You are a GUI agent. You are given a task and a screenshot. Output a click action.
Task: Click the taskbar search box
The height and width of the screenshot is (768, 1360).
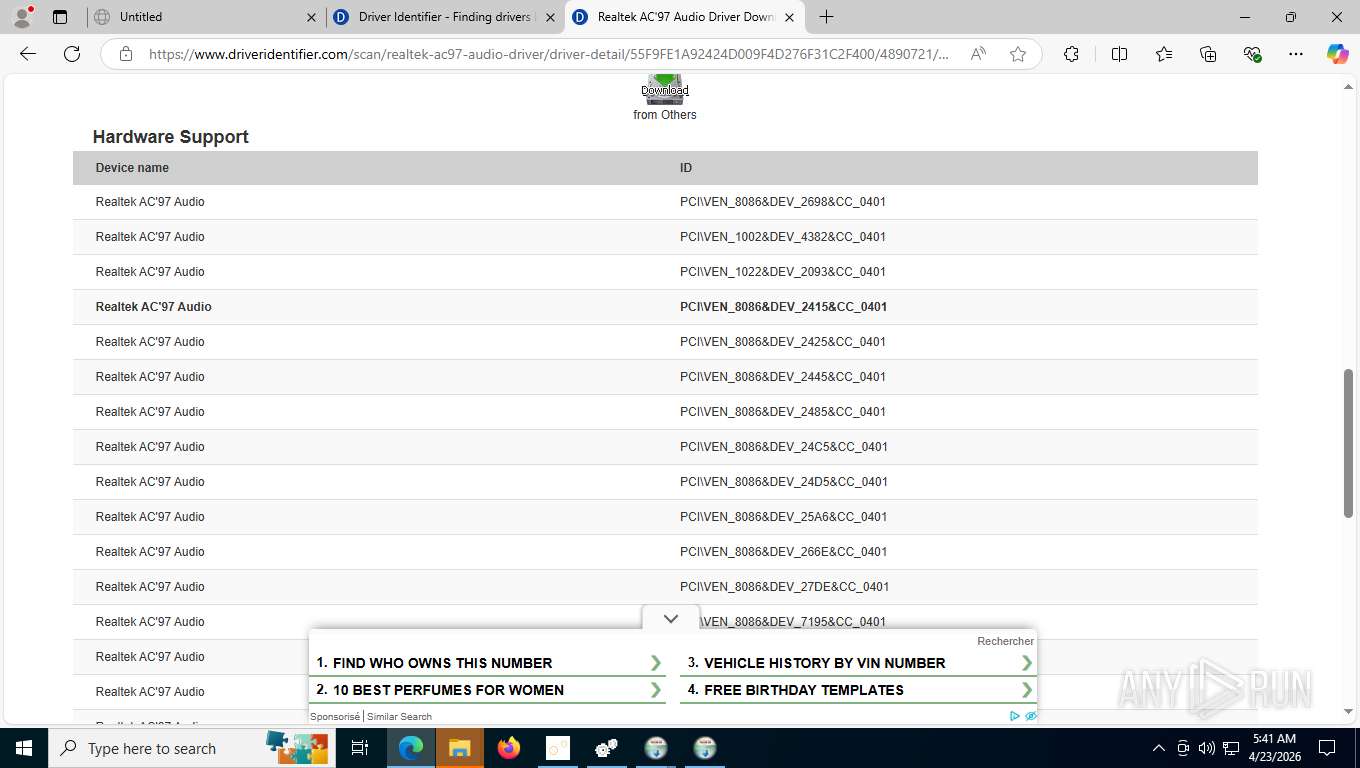[191, 748]
